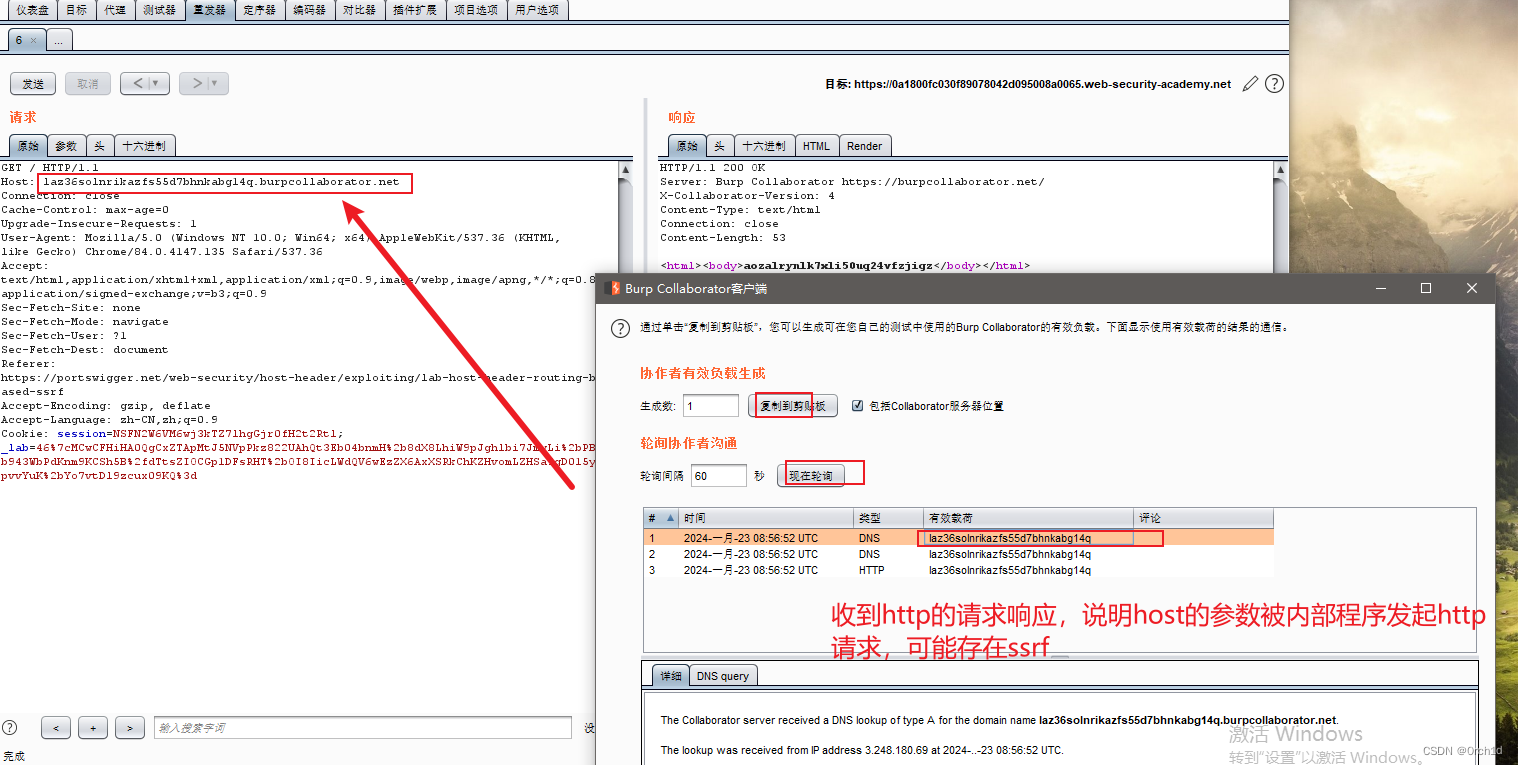
Task: Click the Burp Collaborator window logo icon
Action: click(614, 288)
